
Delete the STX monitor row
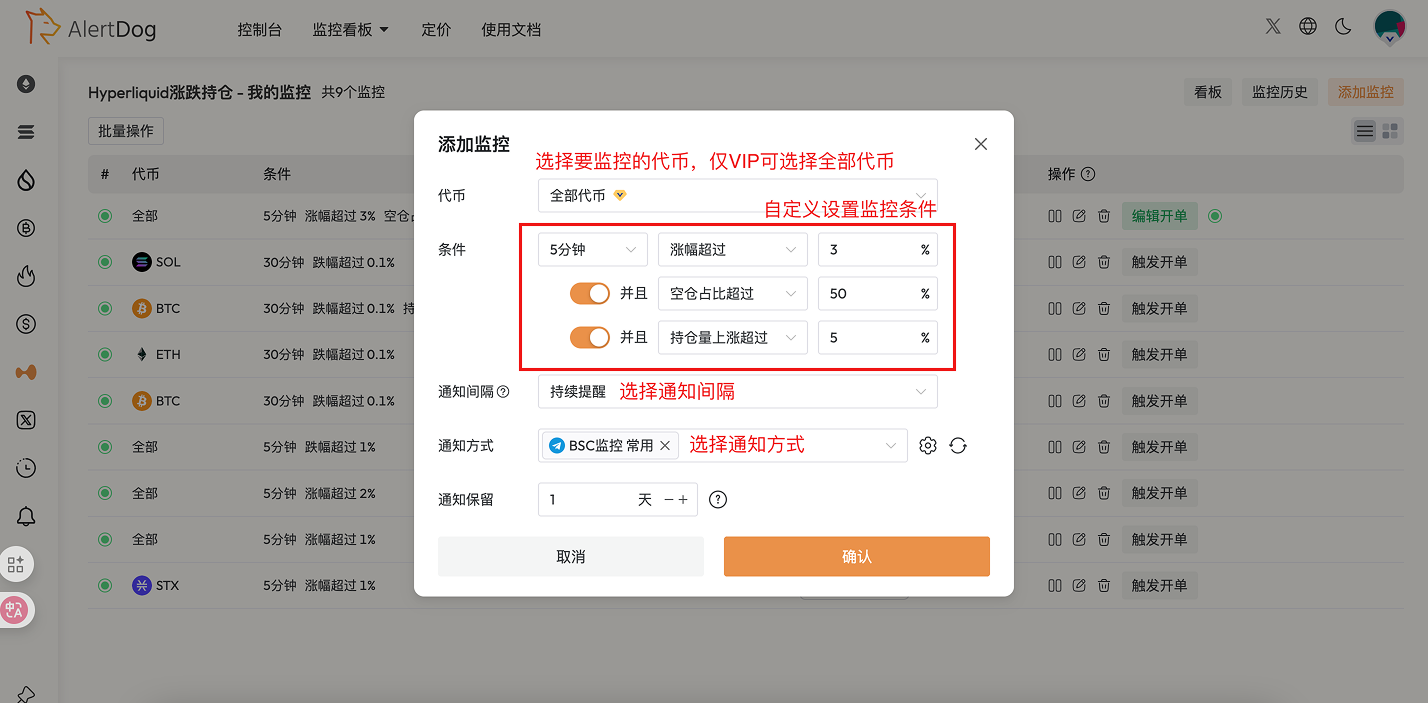pyautogui.click(x=1104, y=585)
